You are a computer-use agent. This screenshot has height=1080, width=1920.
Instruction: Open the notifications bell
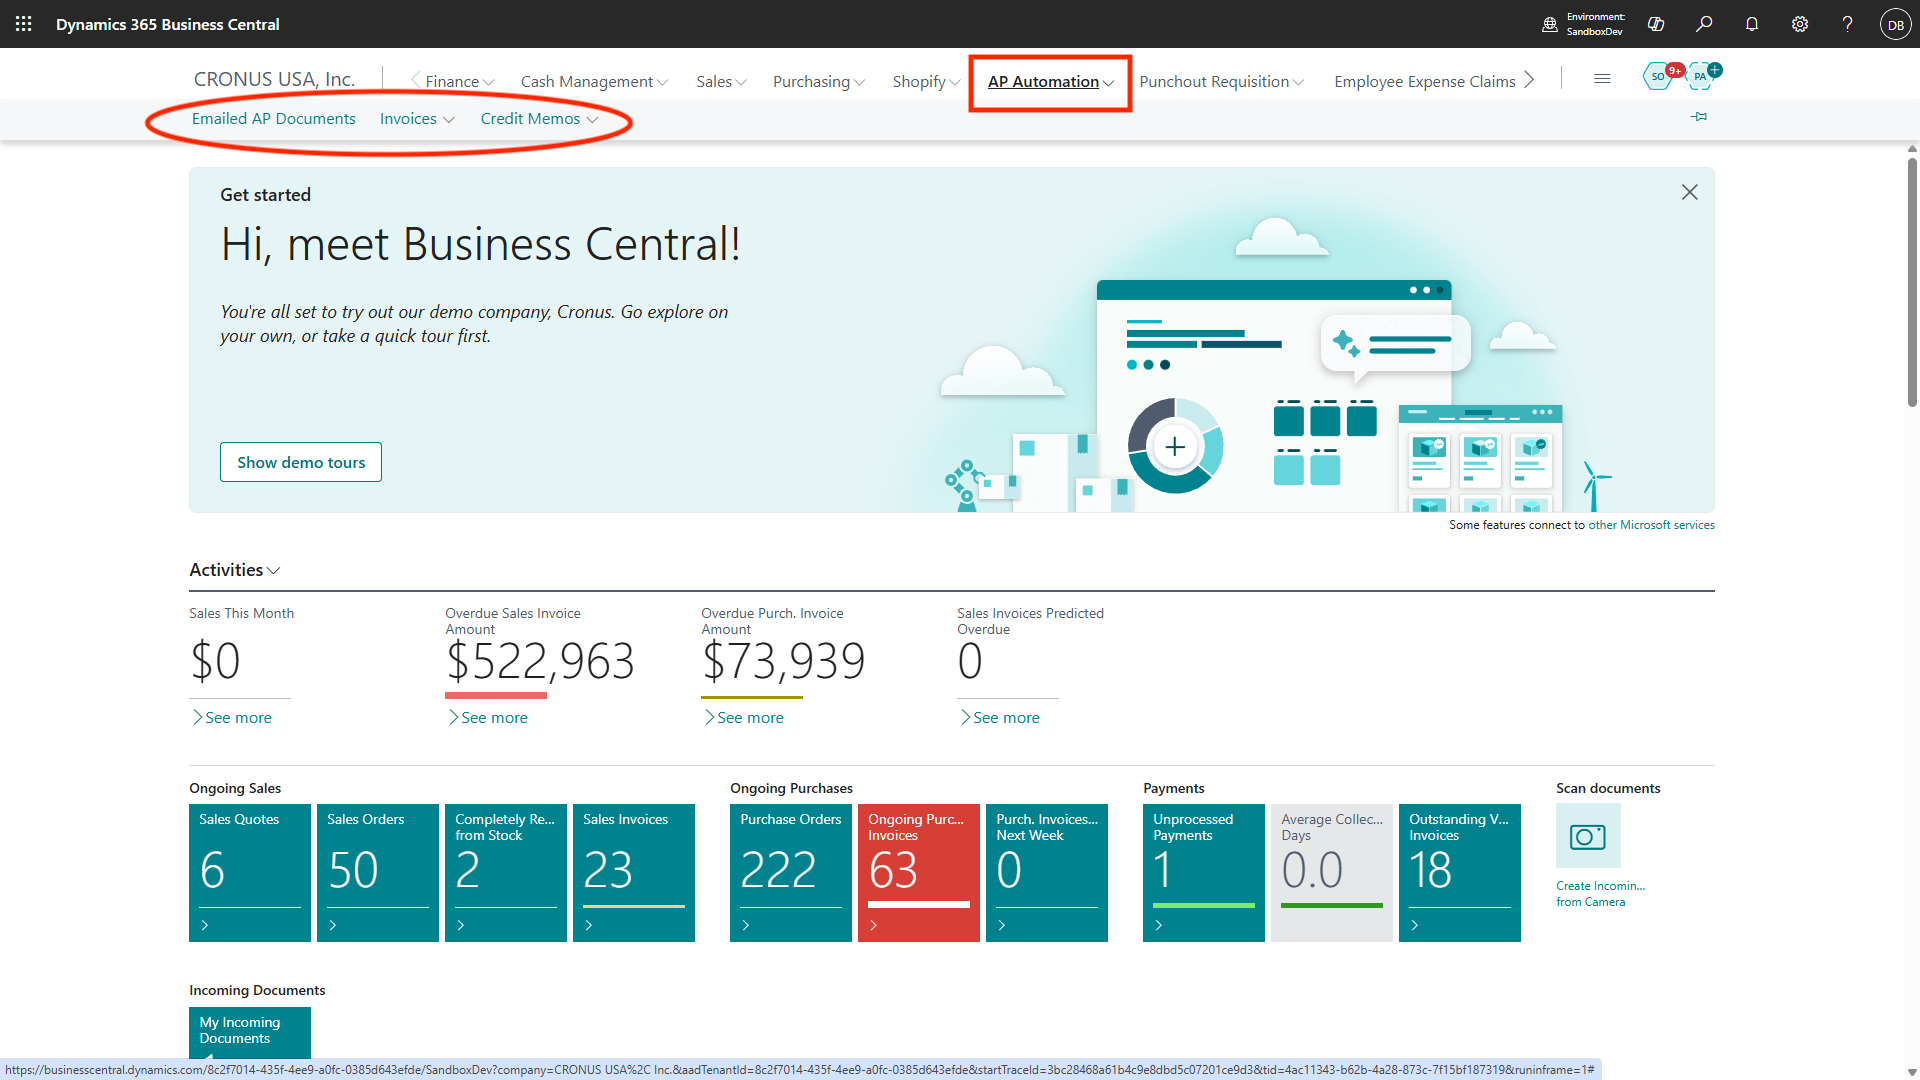click(x=1752, y=24)
